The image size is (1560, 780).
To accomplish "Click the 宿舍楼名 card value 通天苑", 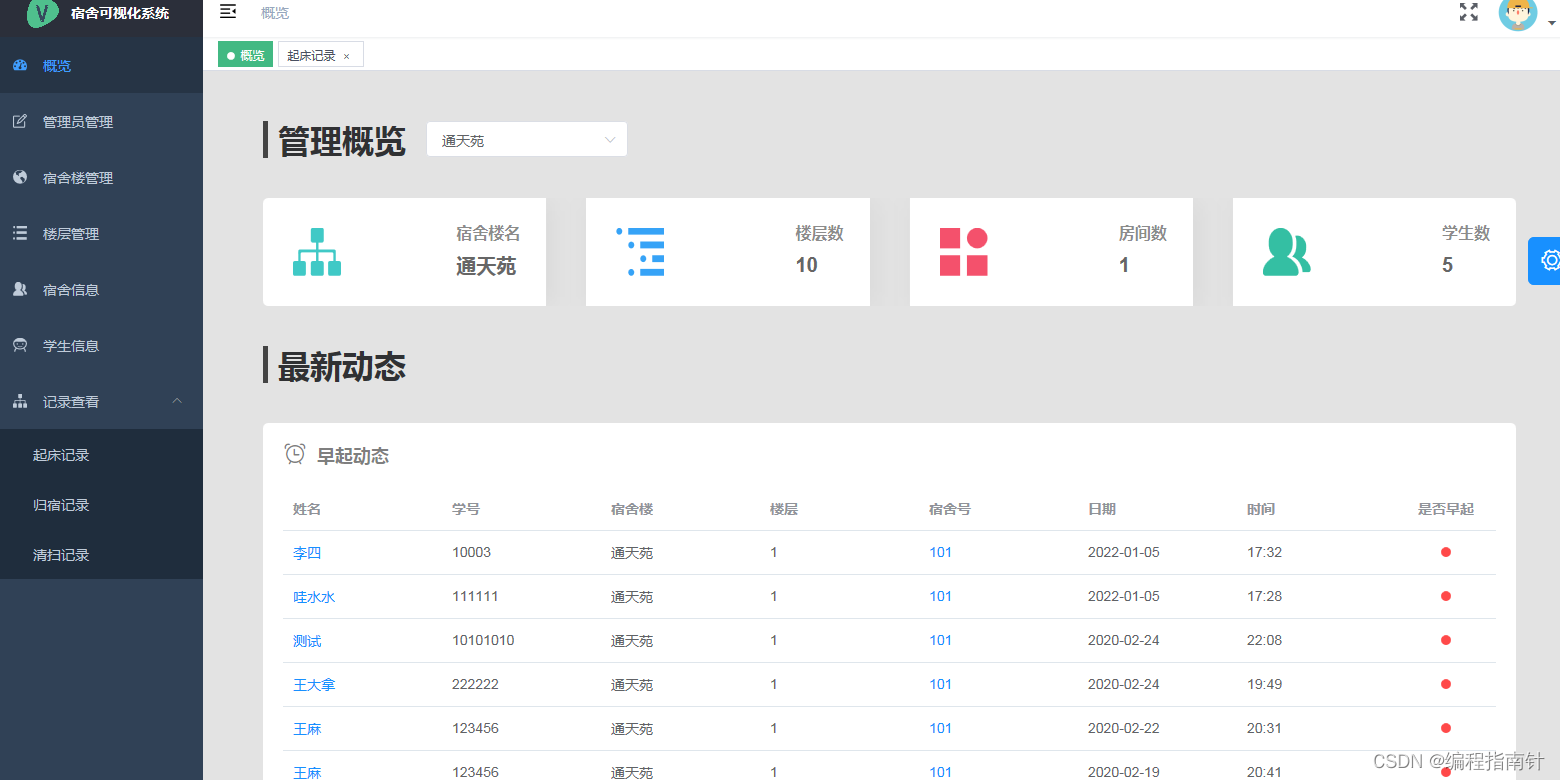I will pyautogui.click(x=486, y=266).
